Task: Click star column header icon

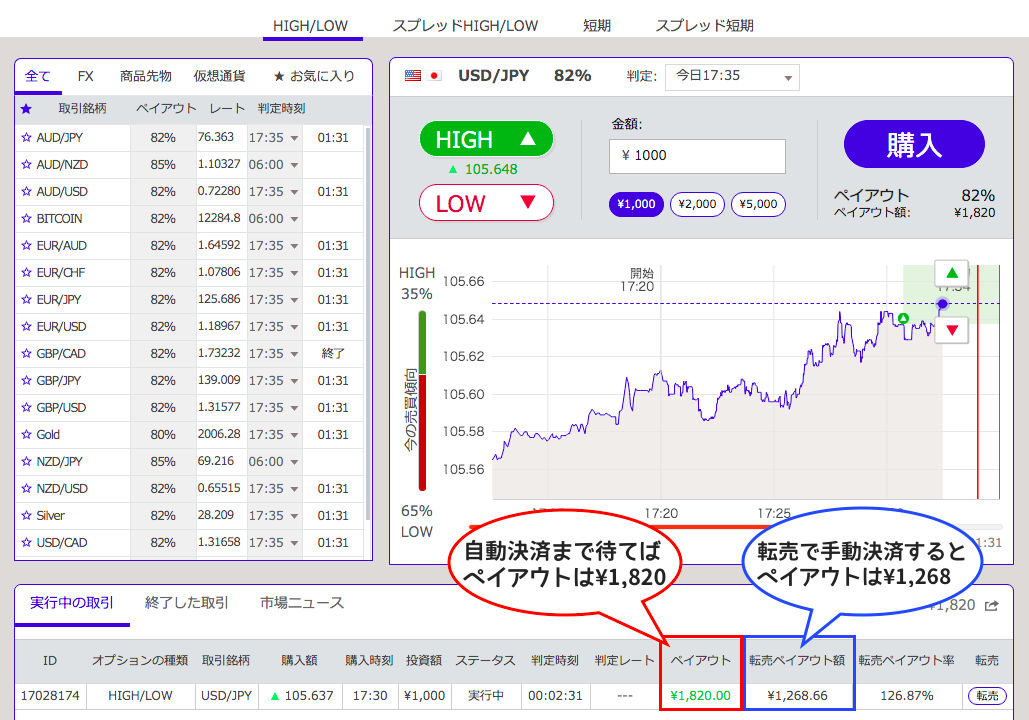Action: (26, 108)
